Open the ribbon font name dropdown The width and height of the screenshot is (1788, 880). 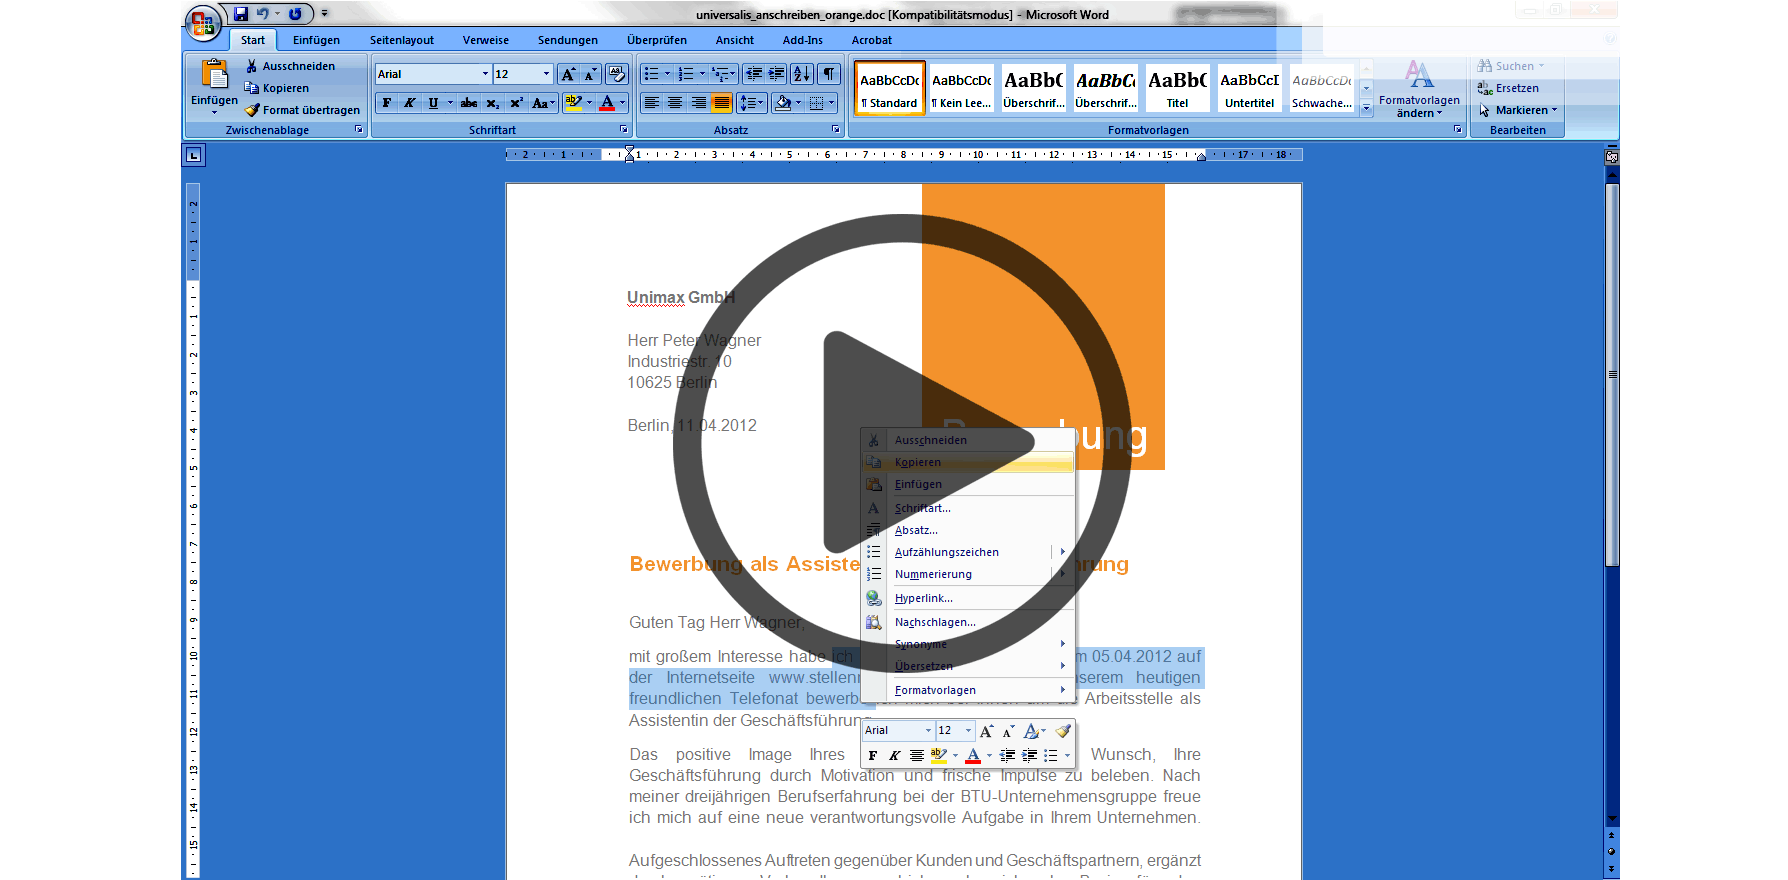pyautogui.click(x=485, y=74)
